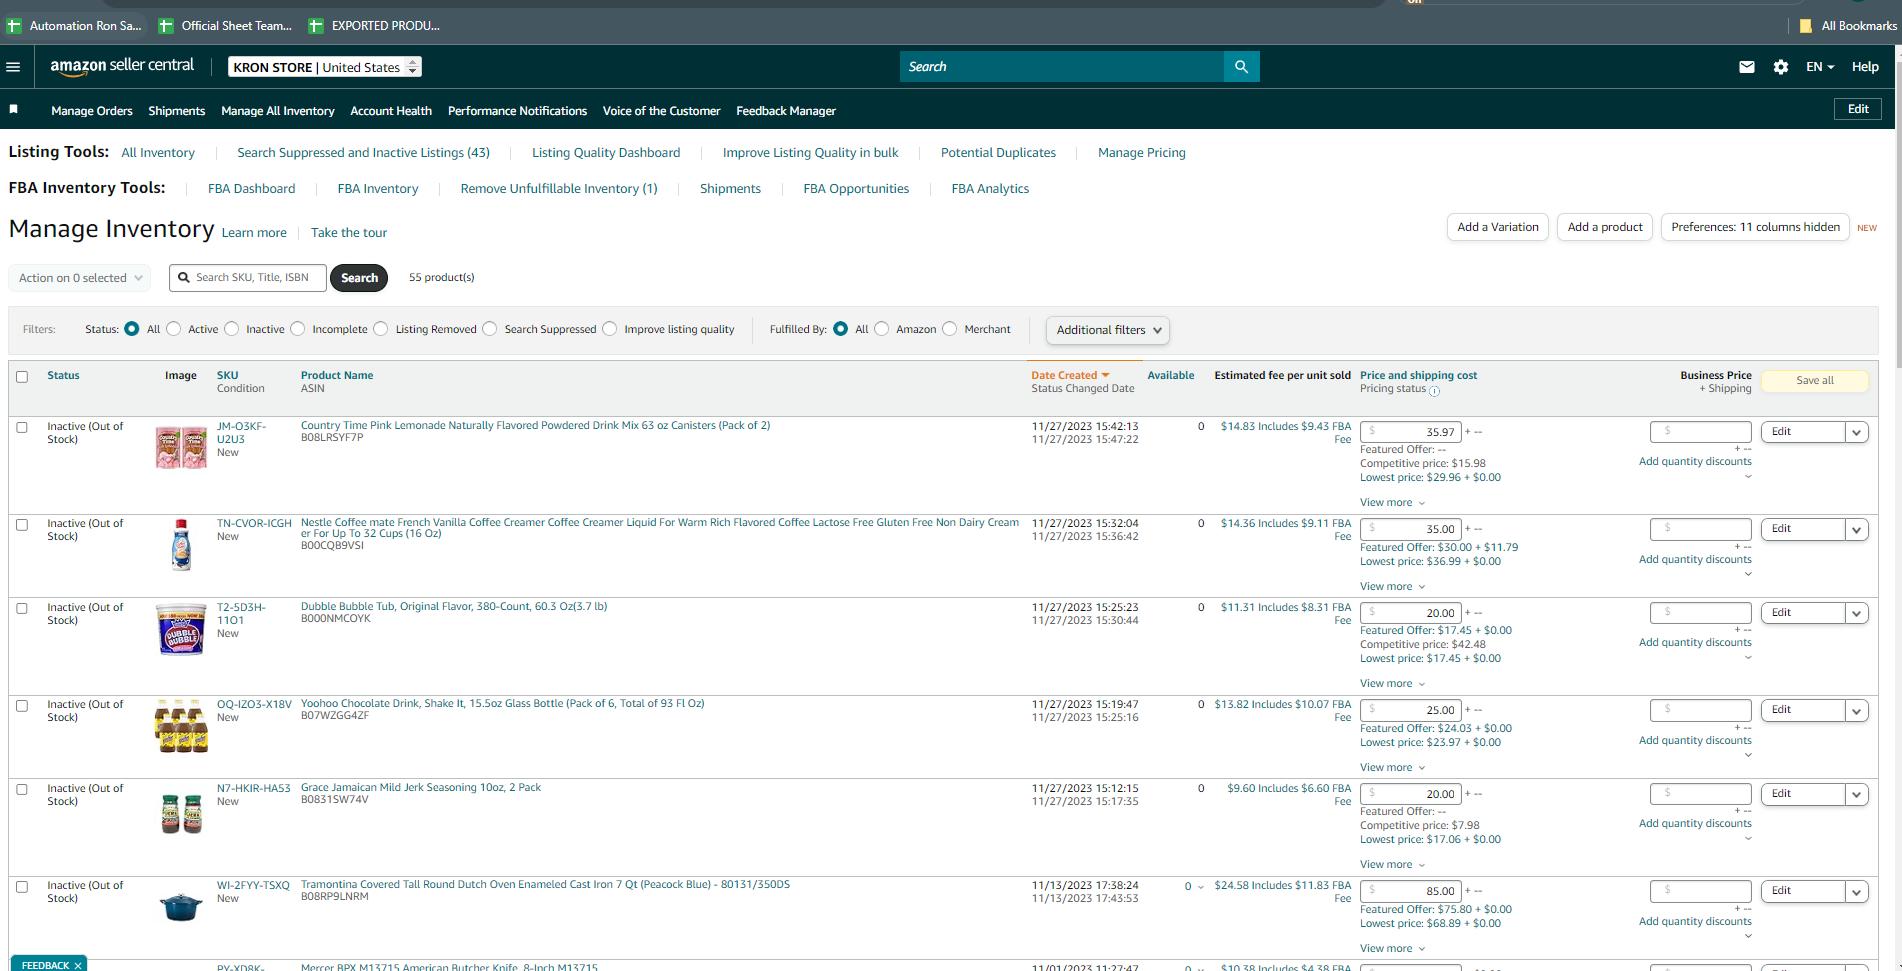Image resolution: width=1902 pixels, height=971 pixels.
Task: Check the Nestle Coffee mate row checkbox
Action: (22, 524)
